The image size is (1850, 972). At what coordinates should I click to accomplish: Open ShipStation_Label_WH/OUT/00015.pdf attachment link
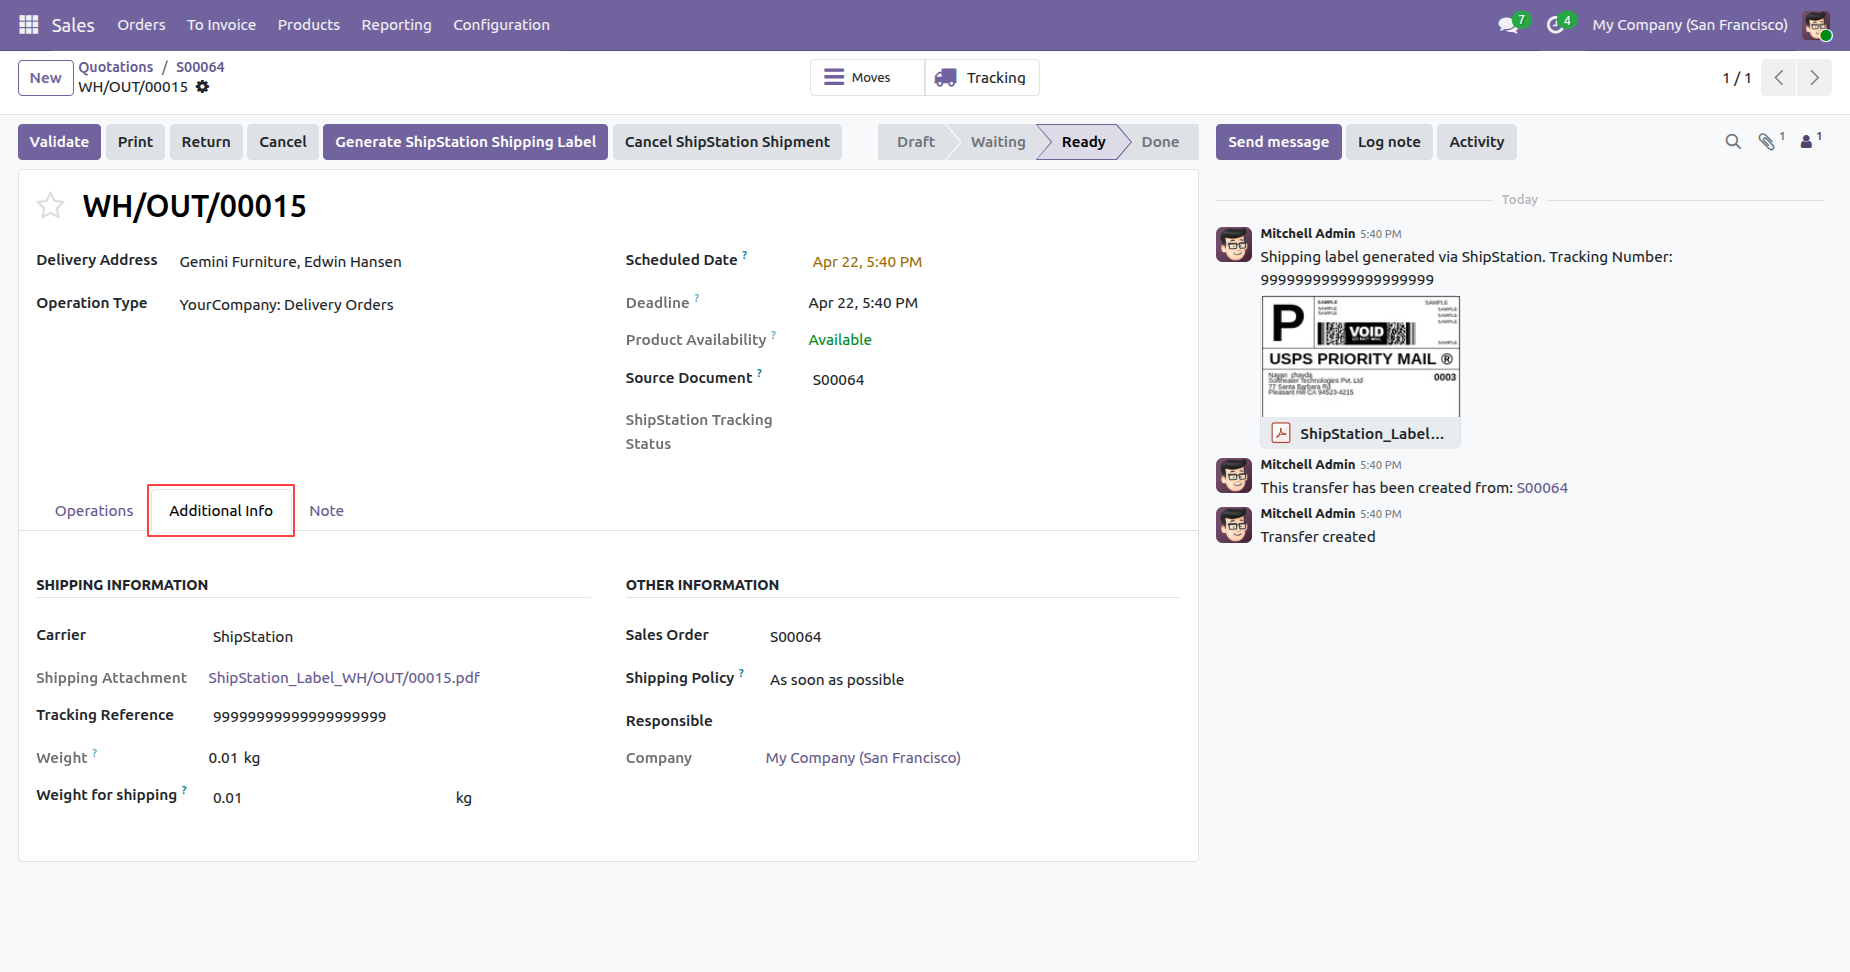click(x=344, y=678)
